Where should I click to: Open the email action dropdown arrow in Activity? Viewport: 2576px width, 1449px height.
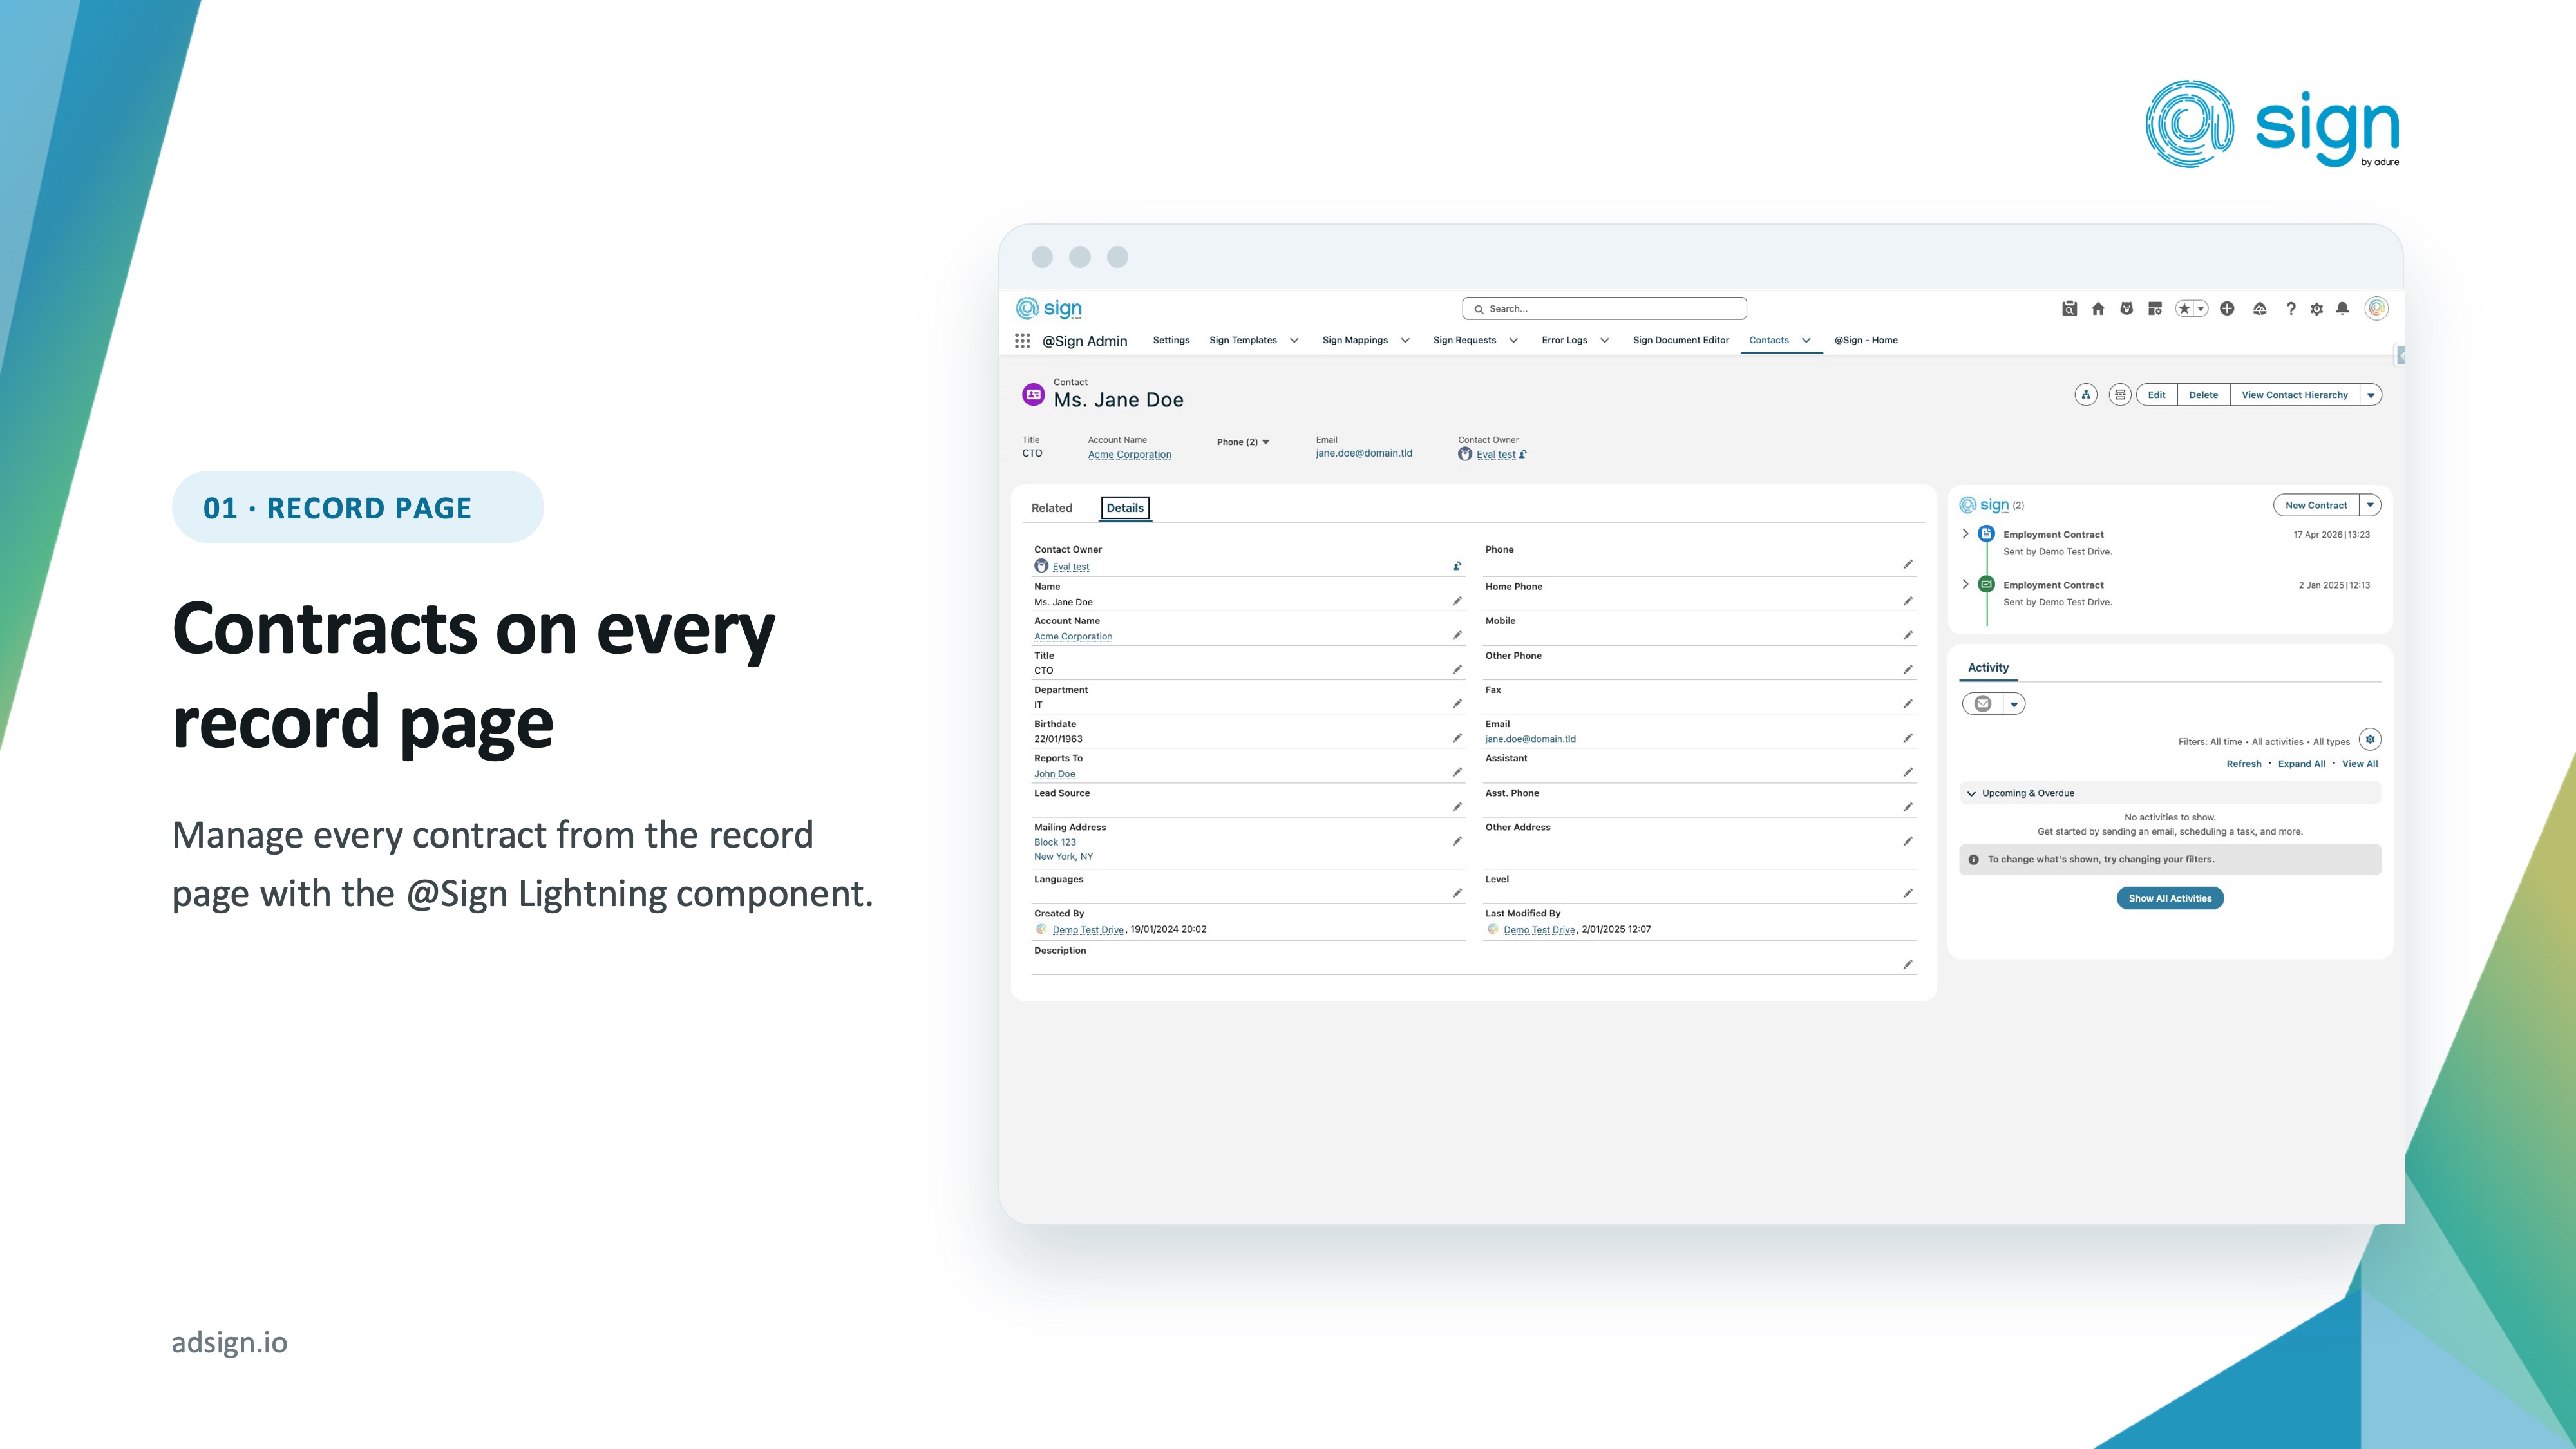pyautogui.click(x=2014, y=704)
